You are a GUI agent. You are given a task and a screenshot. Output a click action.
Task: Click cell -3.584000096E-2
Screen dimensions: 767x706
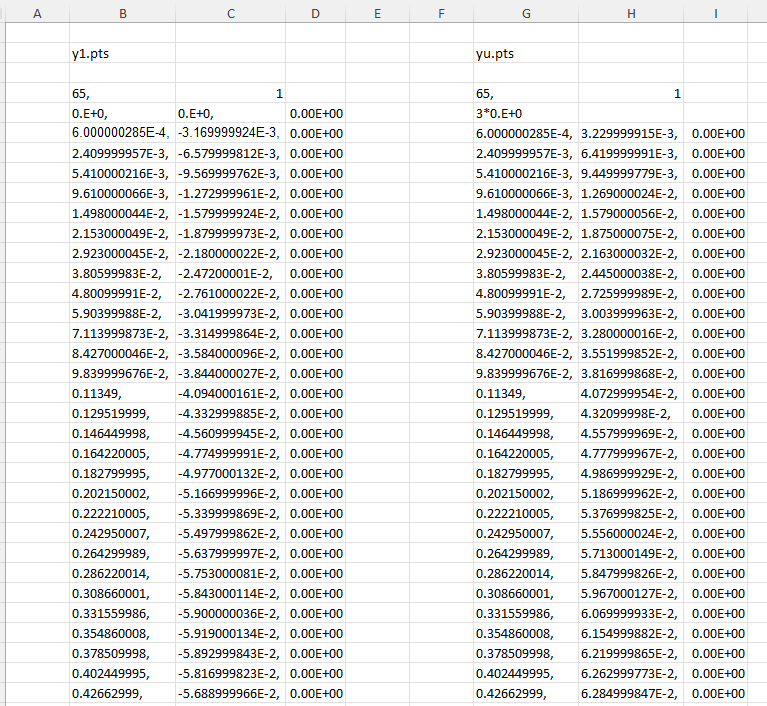(231, 353)
